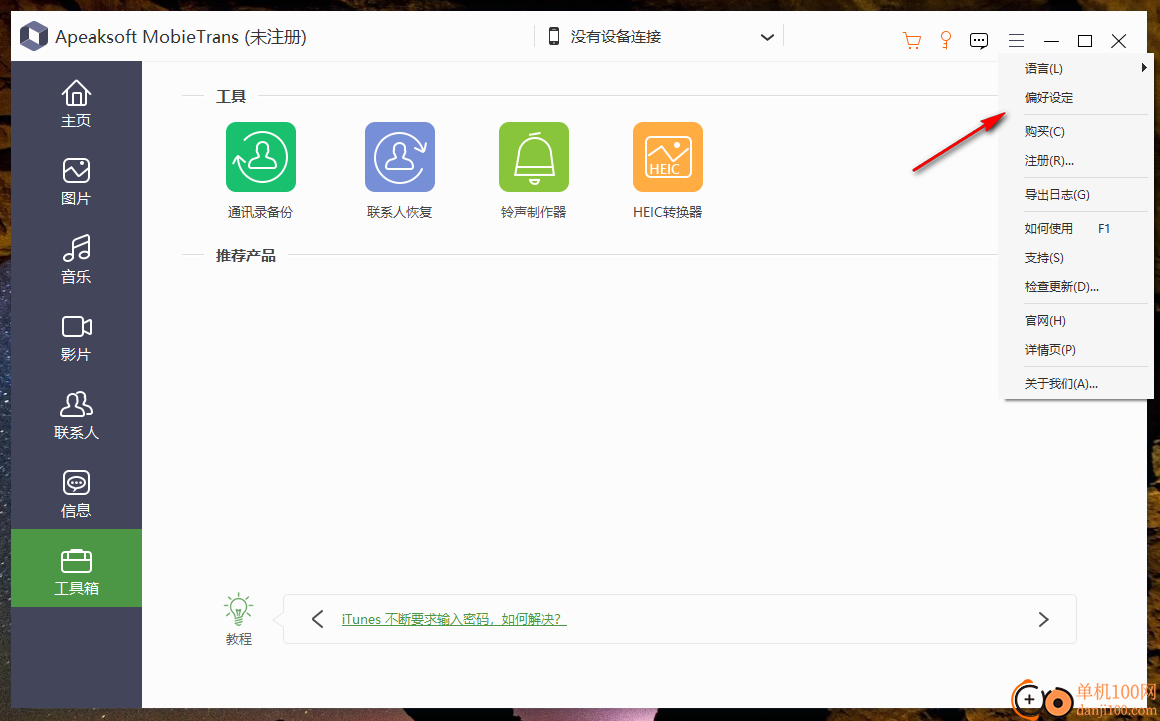The height and width of the screenshot is (721, 1160).
Task: Open 官网(H) official site entry
Action: click(1076, 320)
